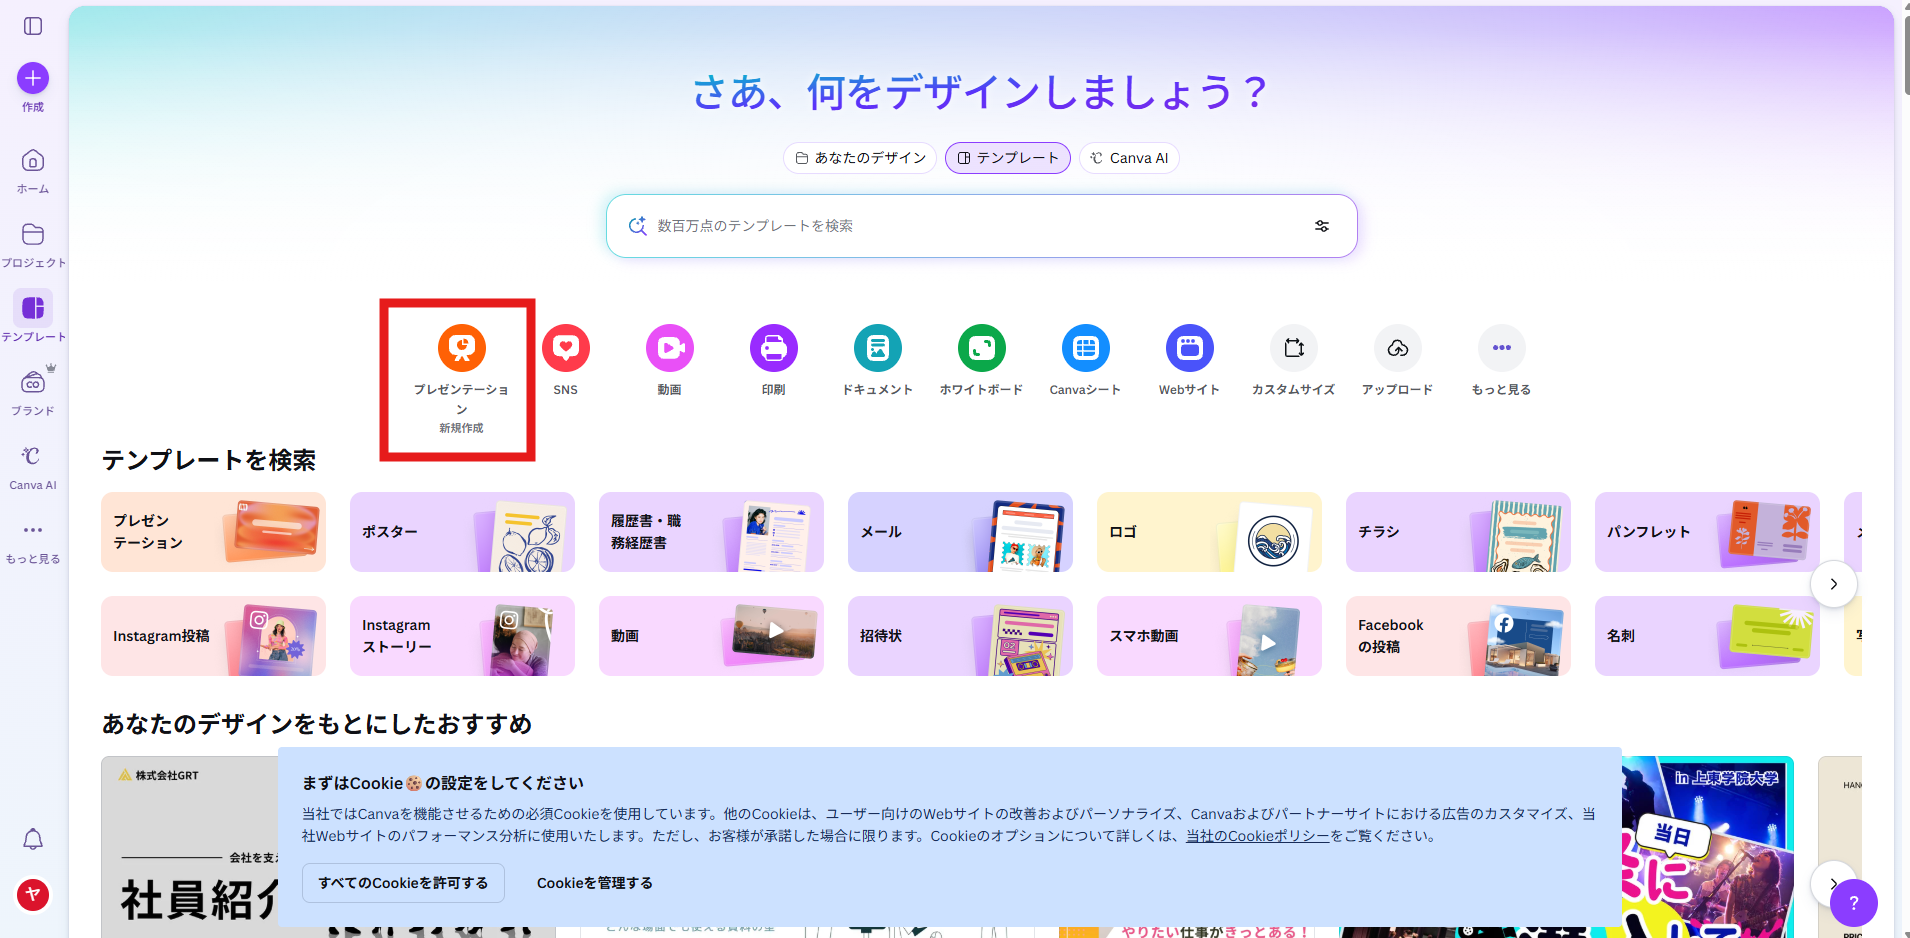Open もっと見る for additional design types
The height and width of the screenshot is (938, 1910).
1501,348
